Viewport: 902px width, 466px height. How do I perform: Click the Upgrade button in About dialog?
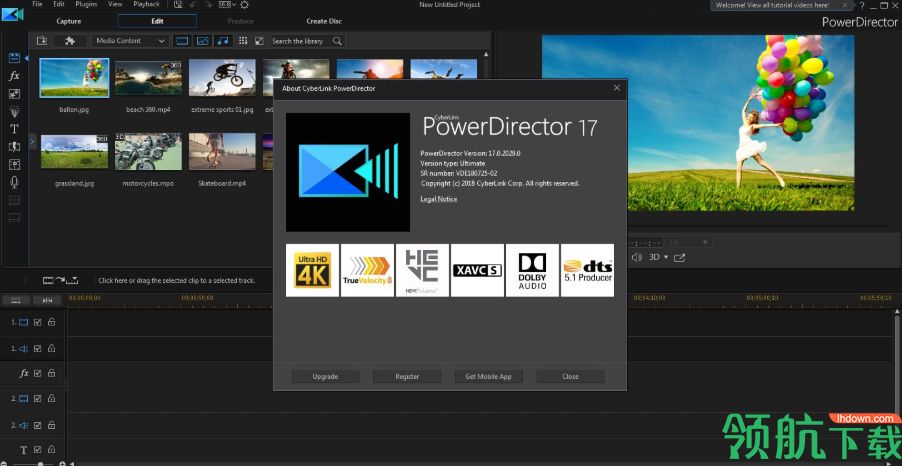click(x=326, y=376)
